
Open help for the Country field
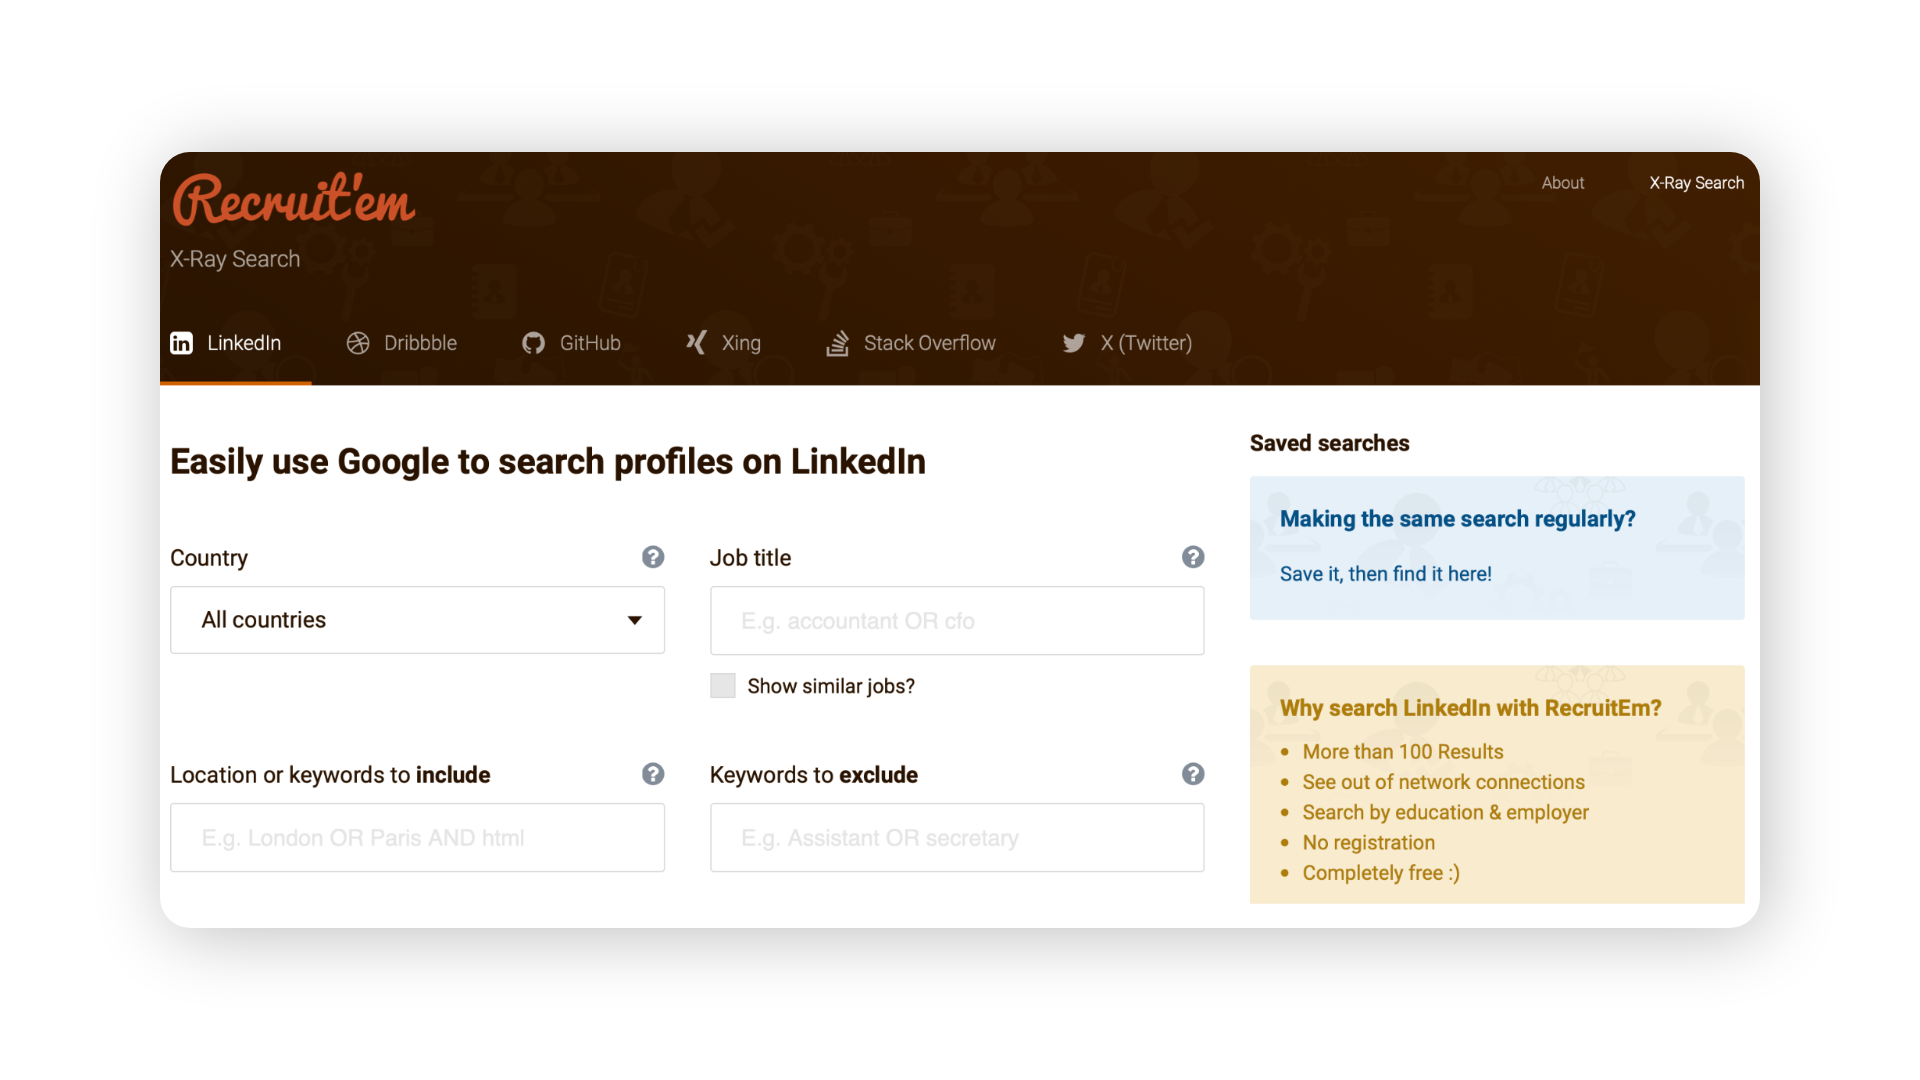653,557
